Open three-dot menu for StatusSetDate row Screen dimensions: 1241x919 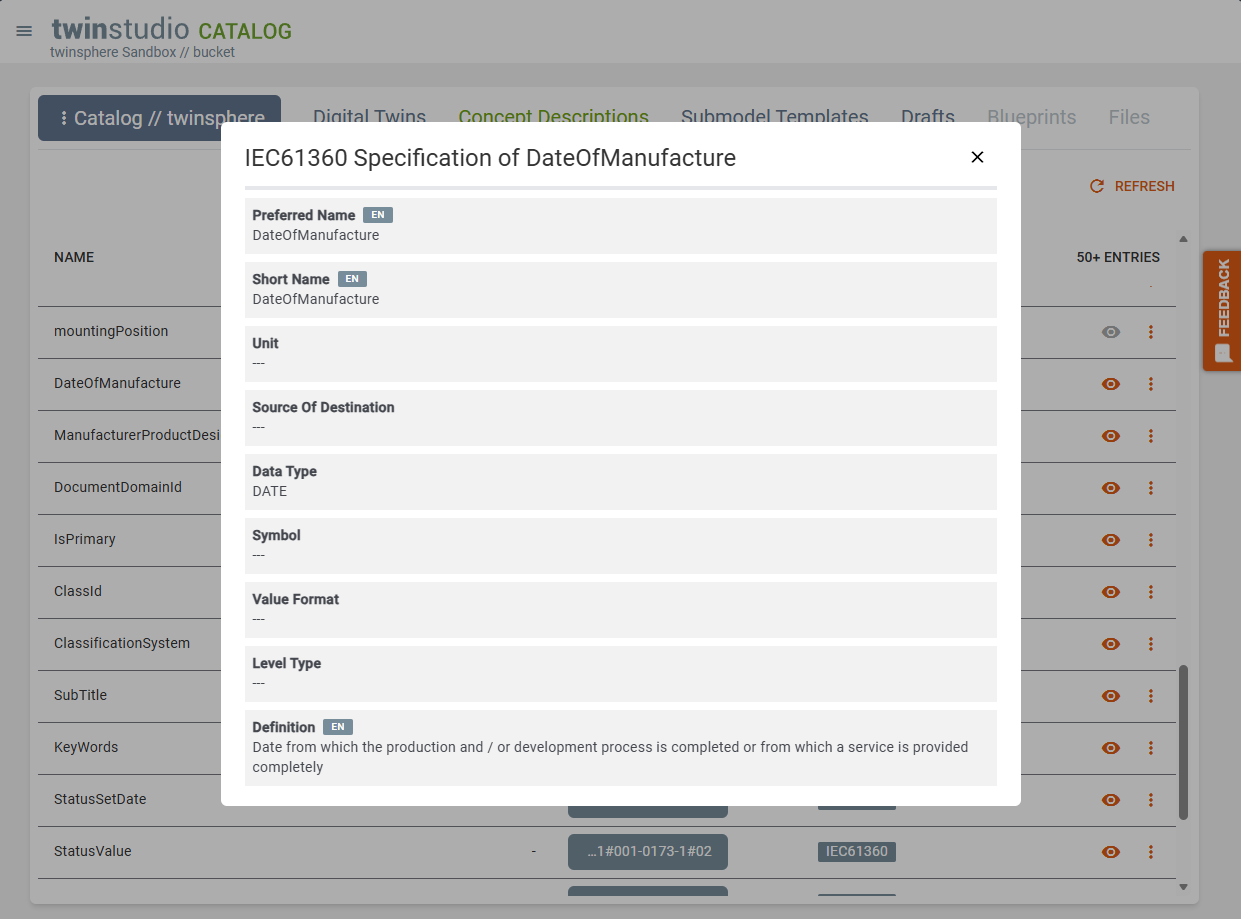1151,800
